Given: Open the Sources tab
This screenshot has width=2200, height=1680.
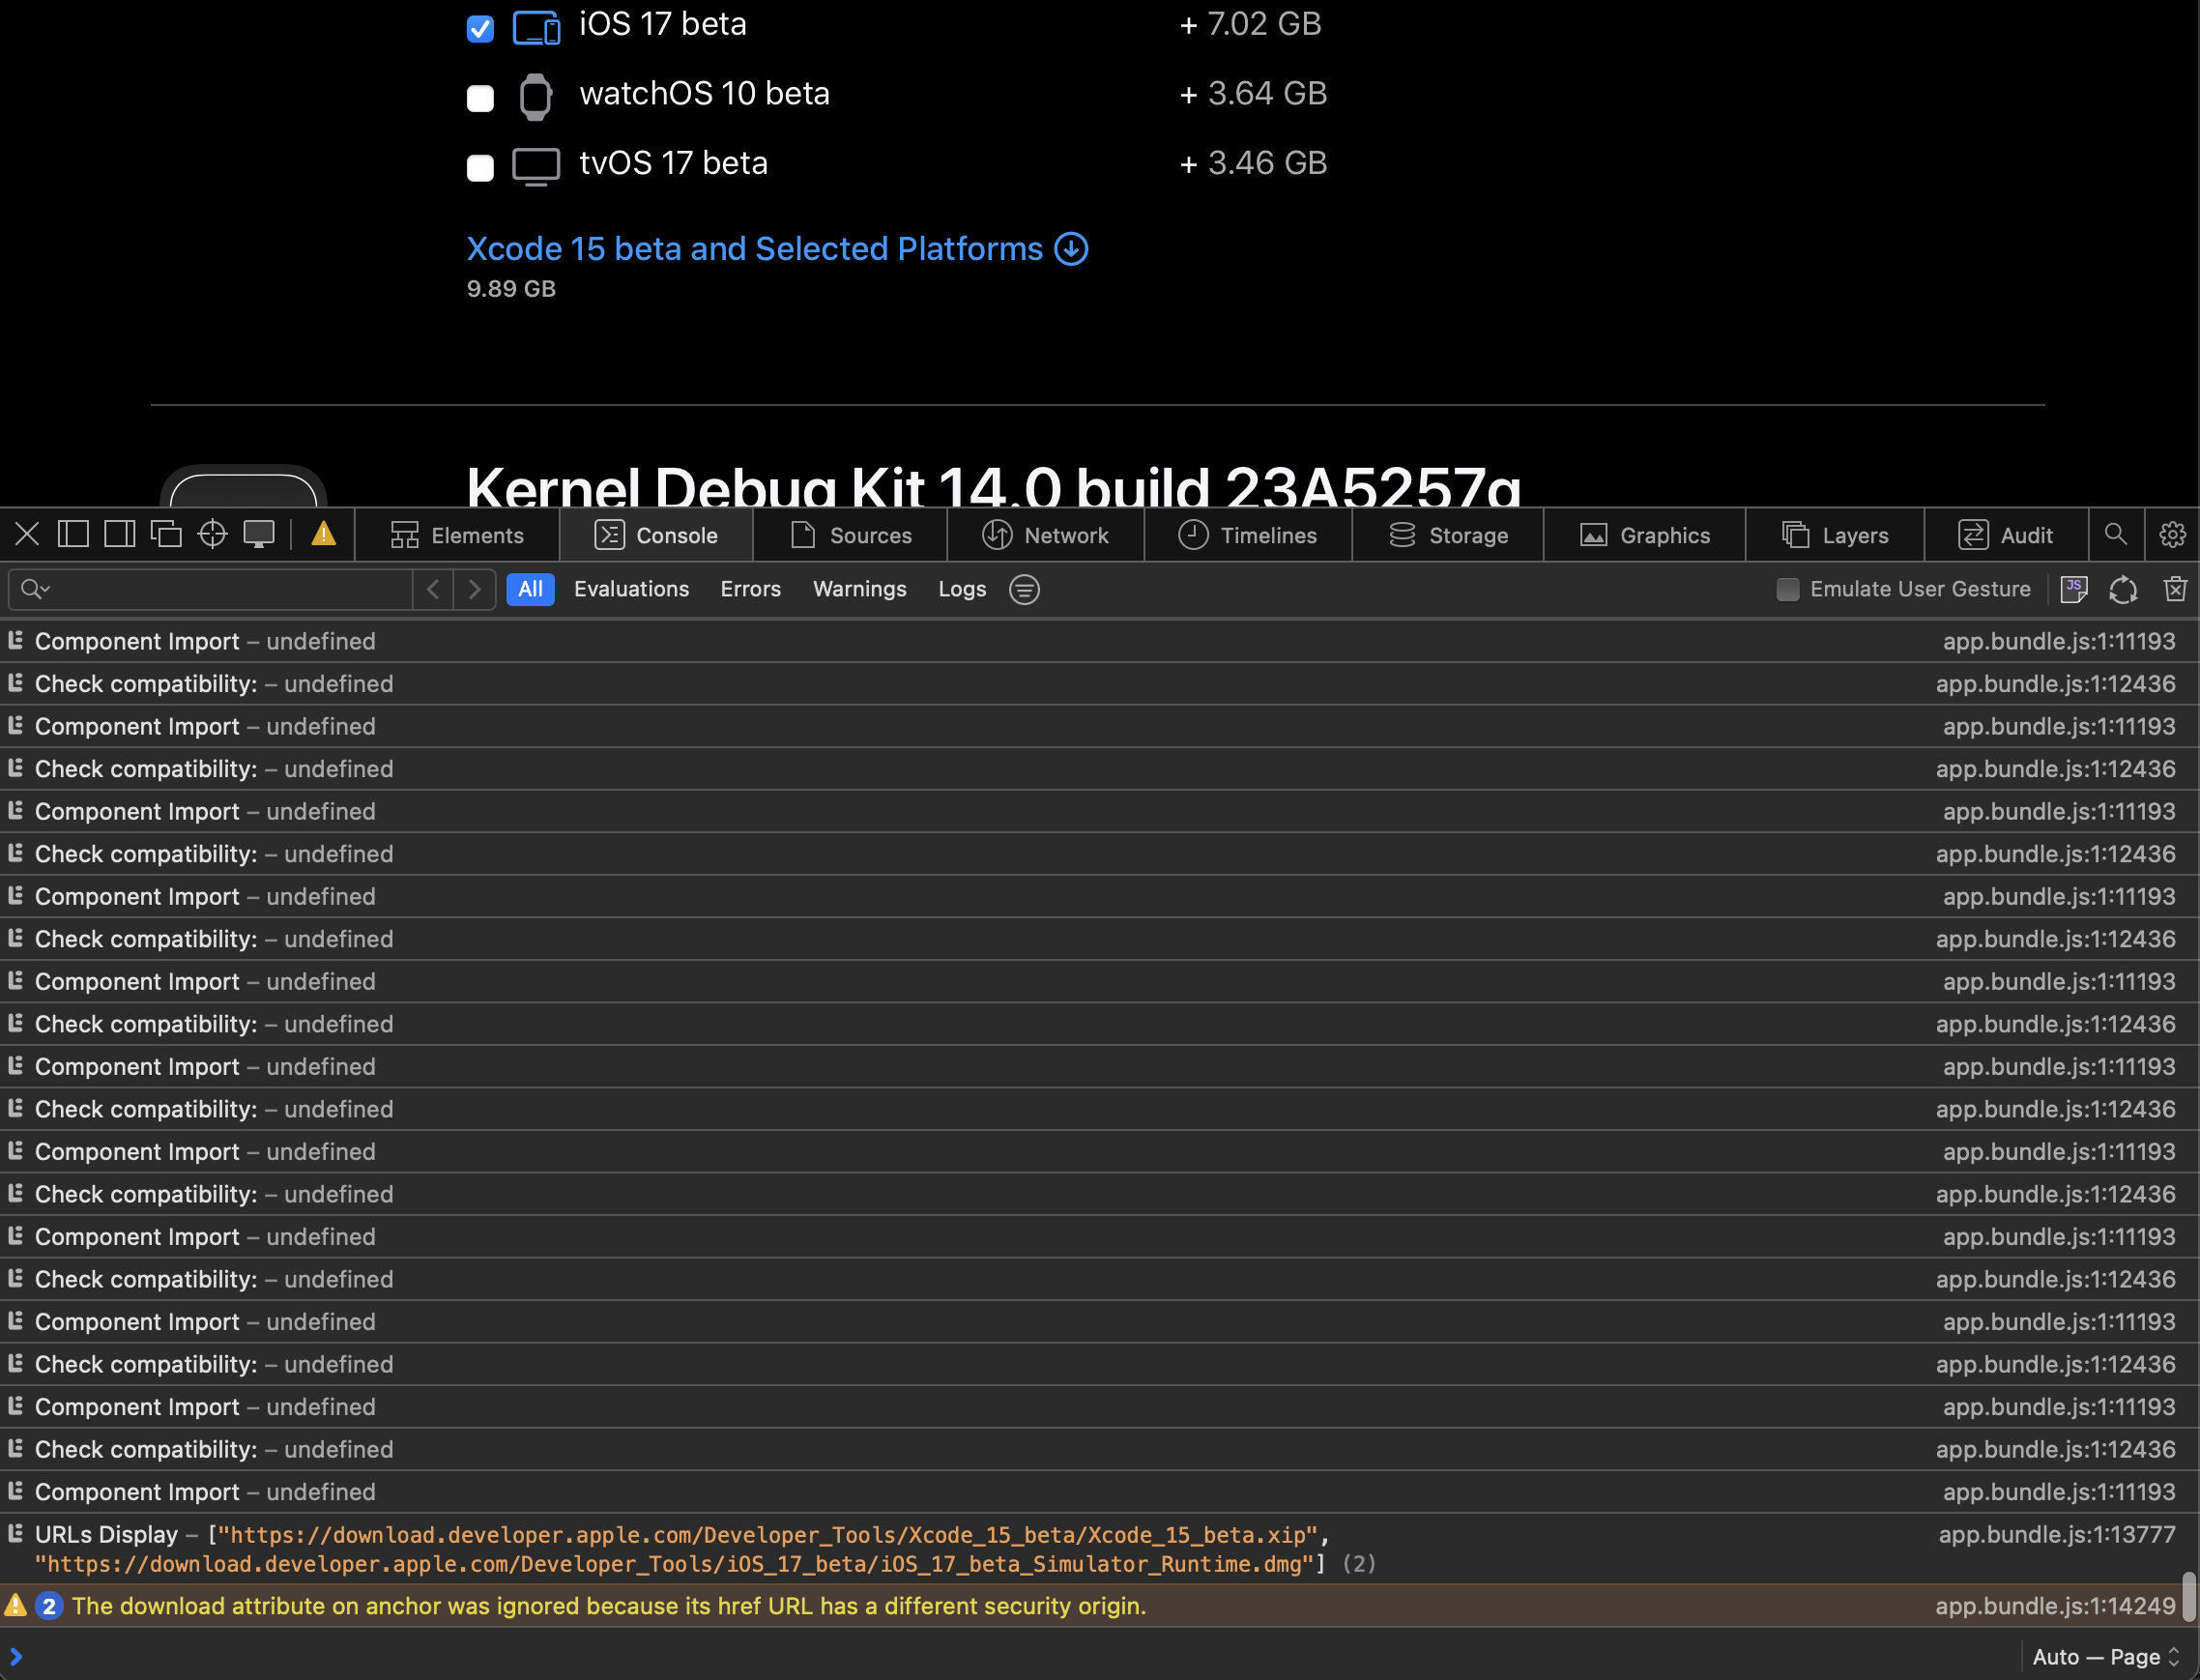Looking at the screenshot, I should click(x=851, y=536).
